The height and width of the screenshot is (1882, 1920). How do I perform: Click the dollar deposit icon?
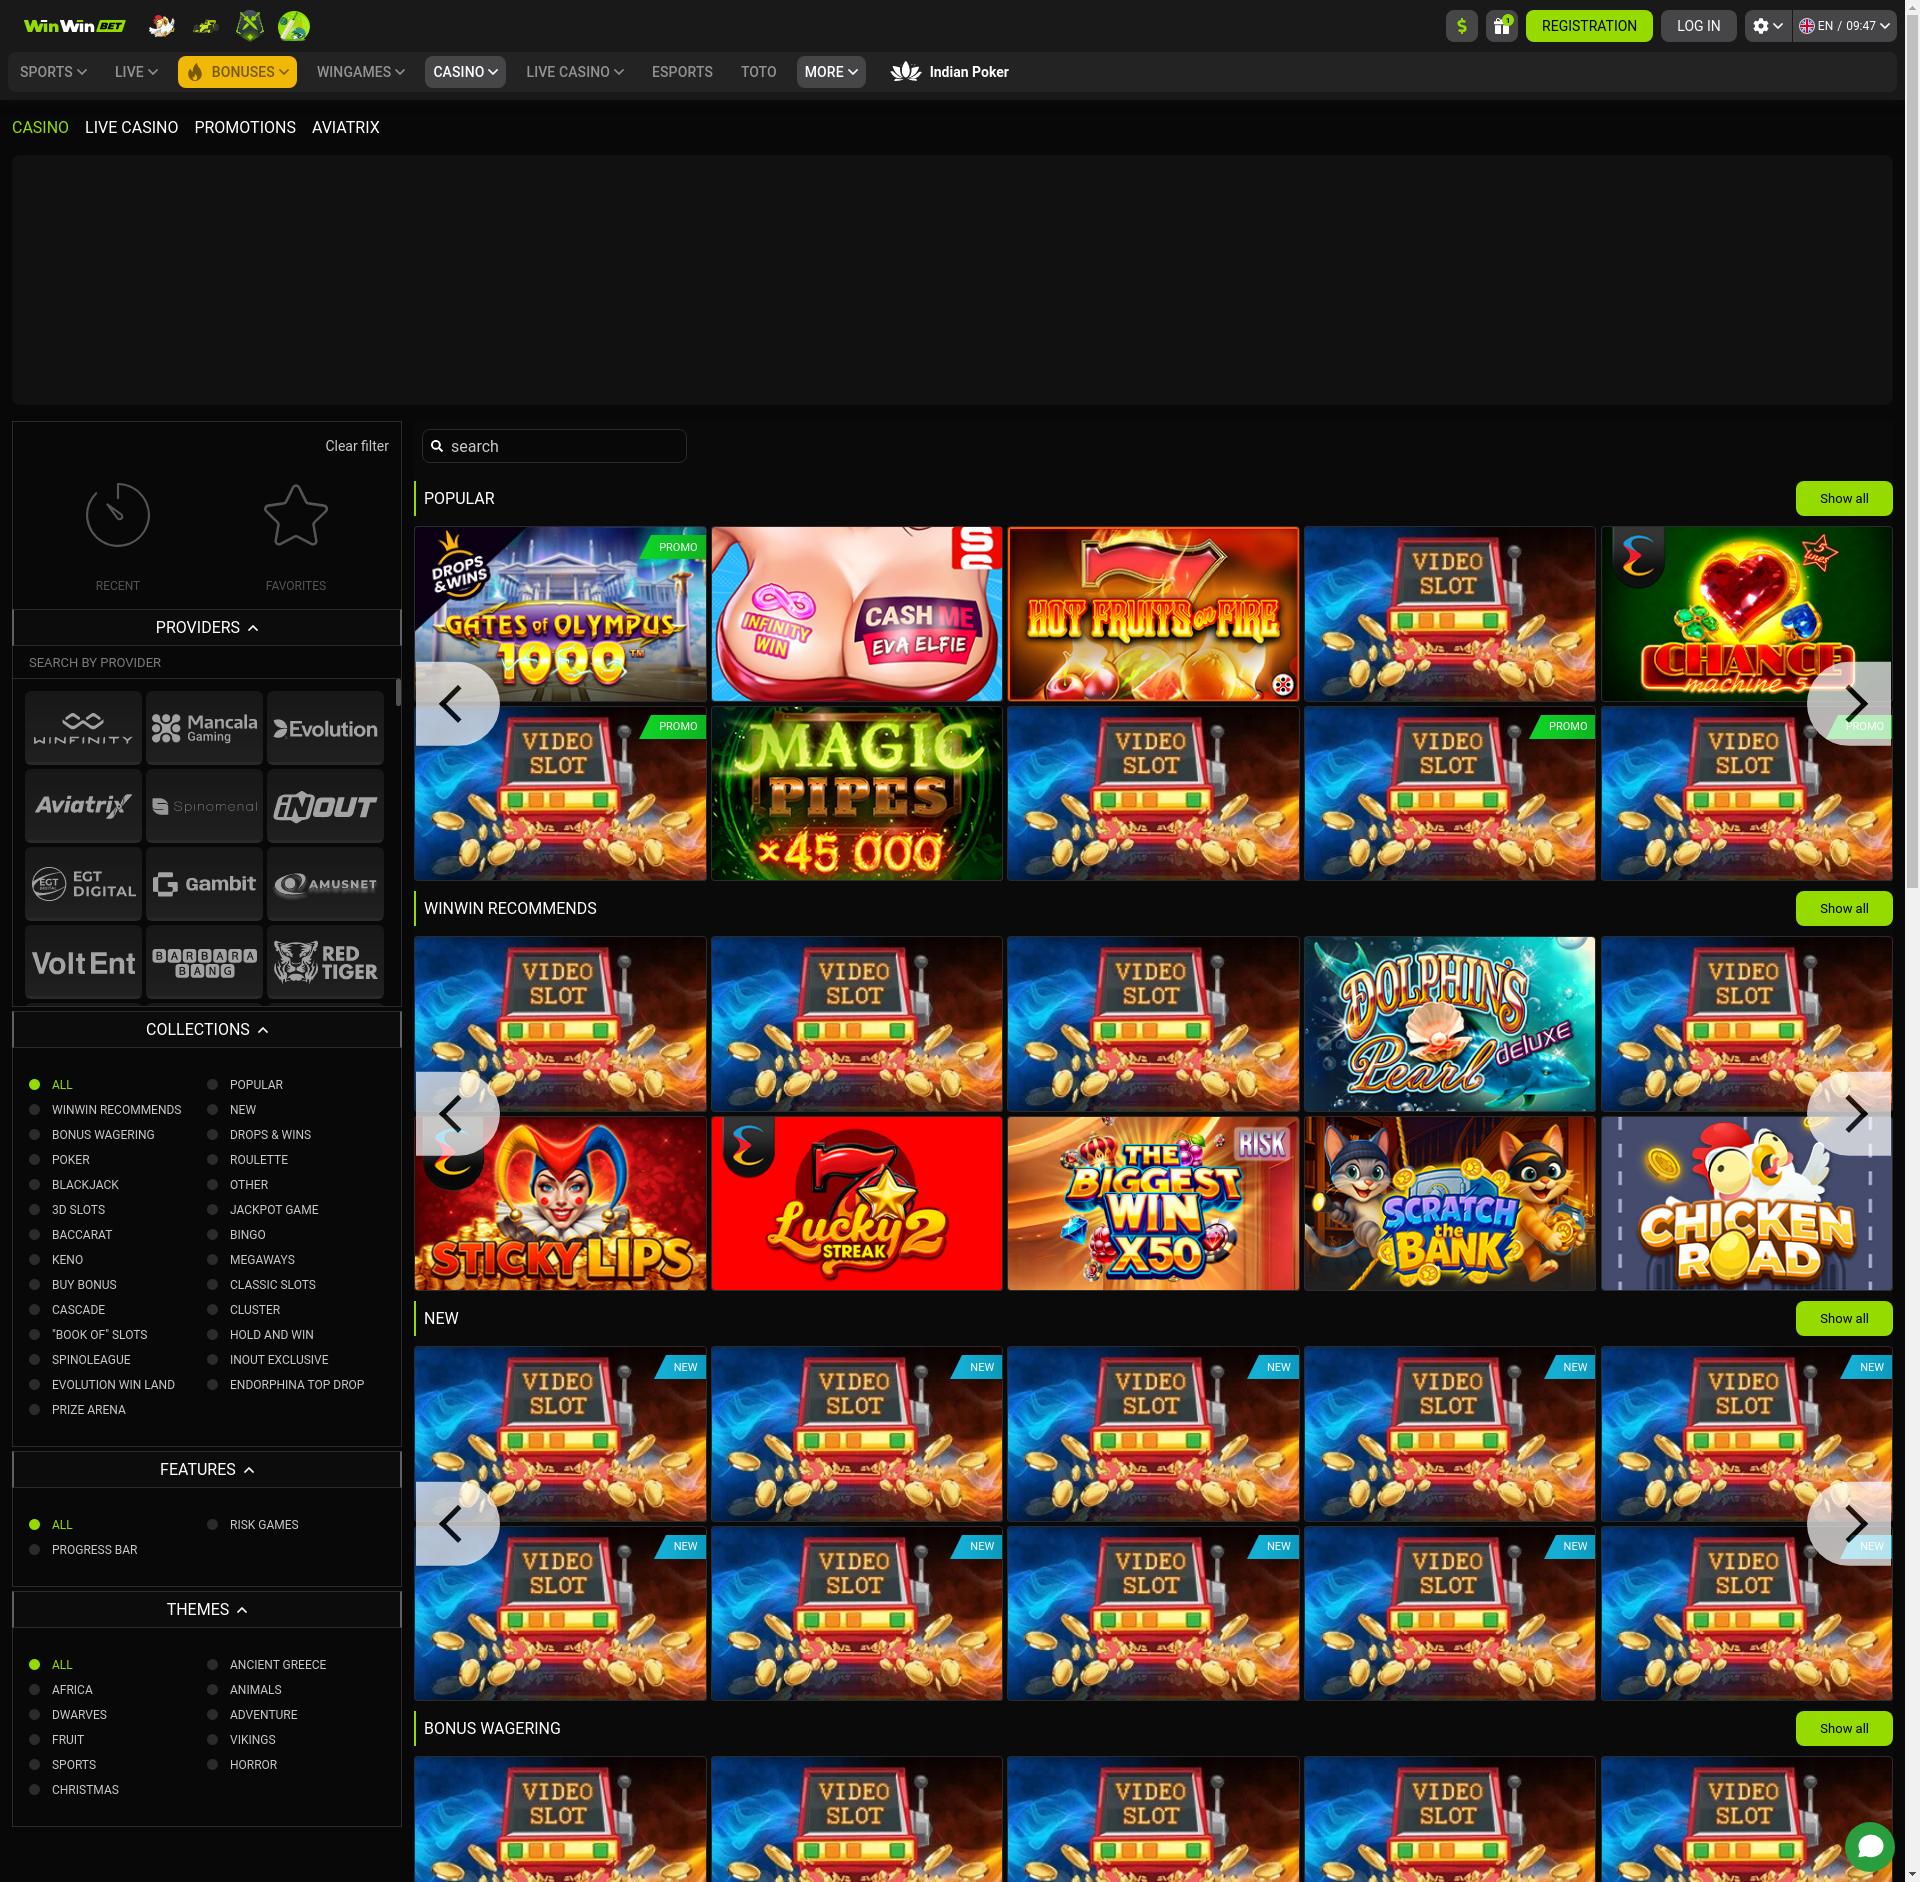1461,26
